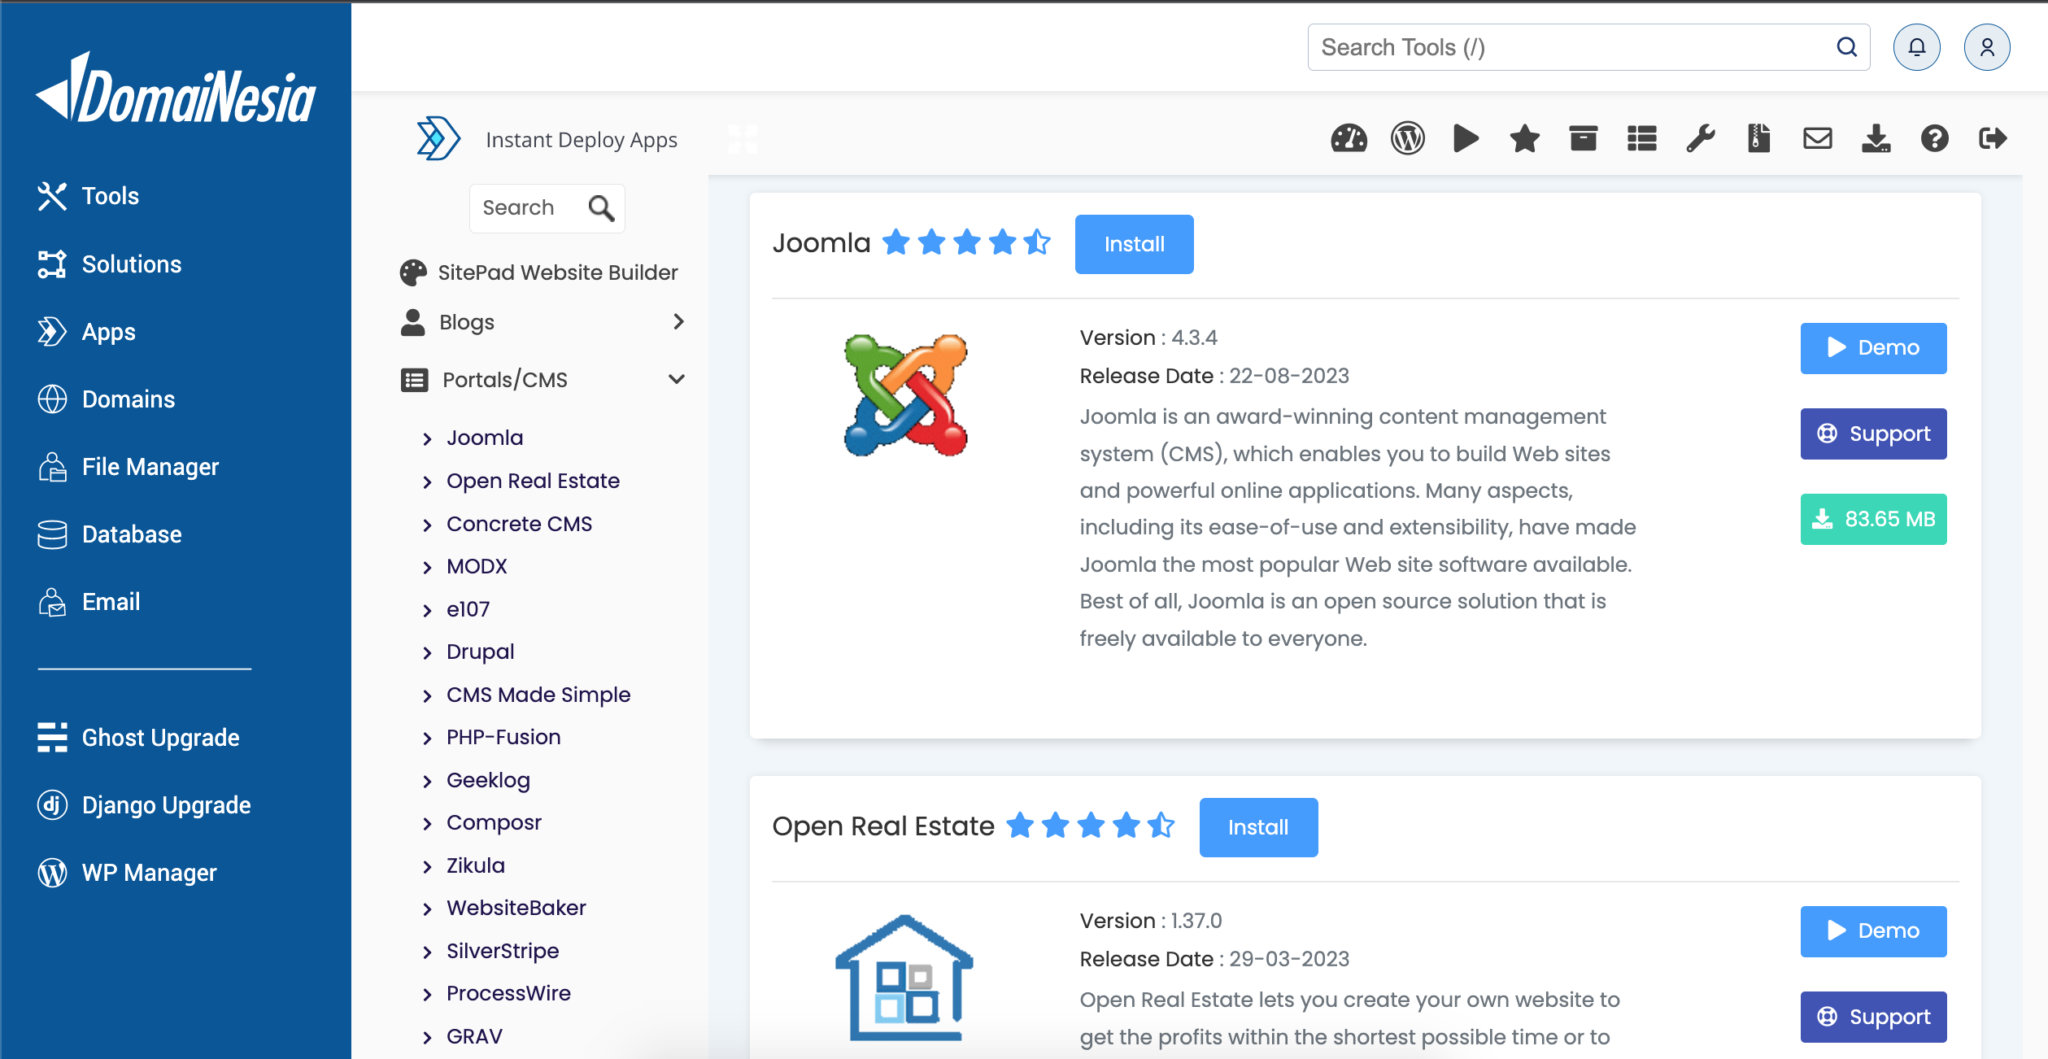
Task: Click the star favorites toolbar icon
Action: coord(1524,138)
